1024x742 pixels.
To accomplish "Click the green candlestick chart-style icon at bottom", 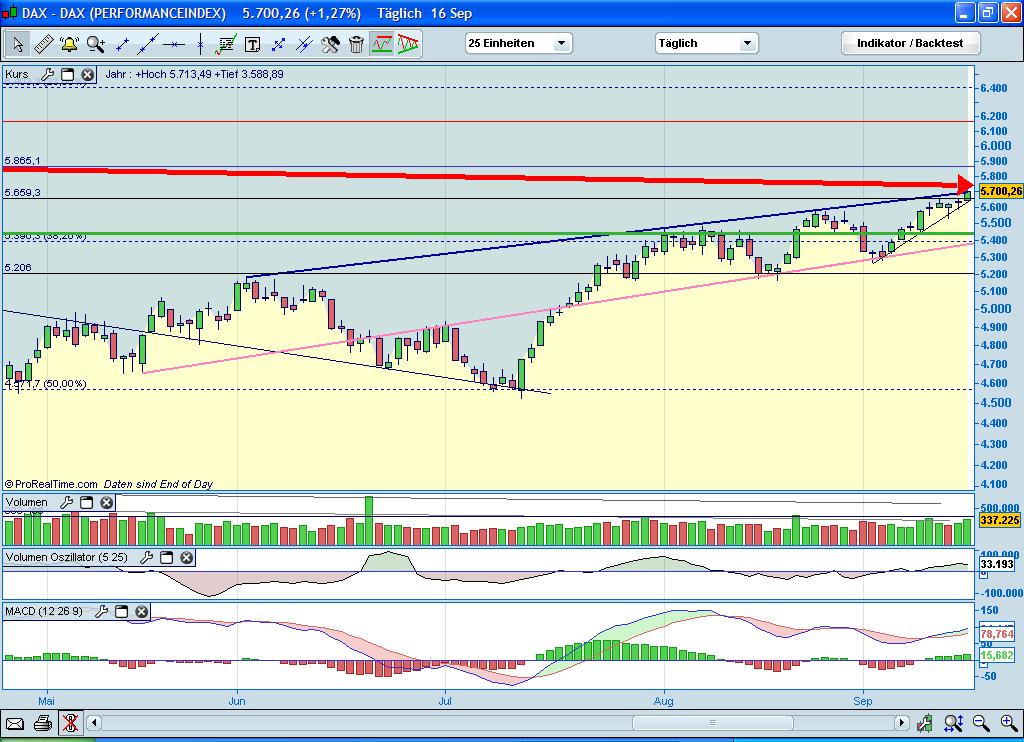I will pos(924,723).
